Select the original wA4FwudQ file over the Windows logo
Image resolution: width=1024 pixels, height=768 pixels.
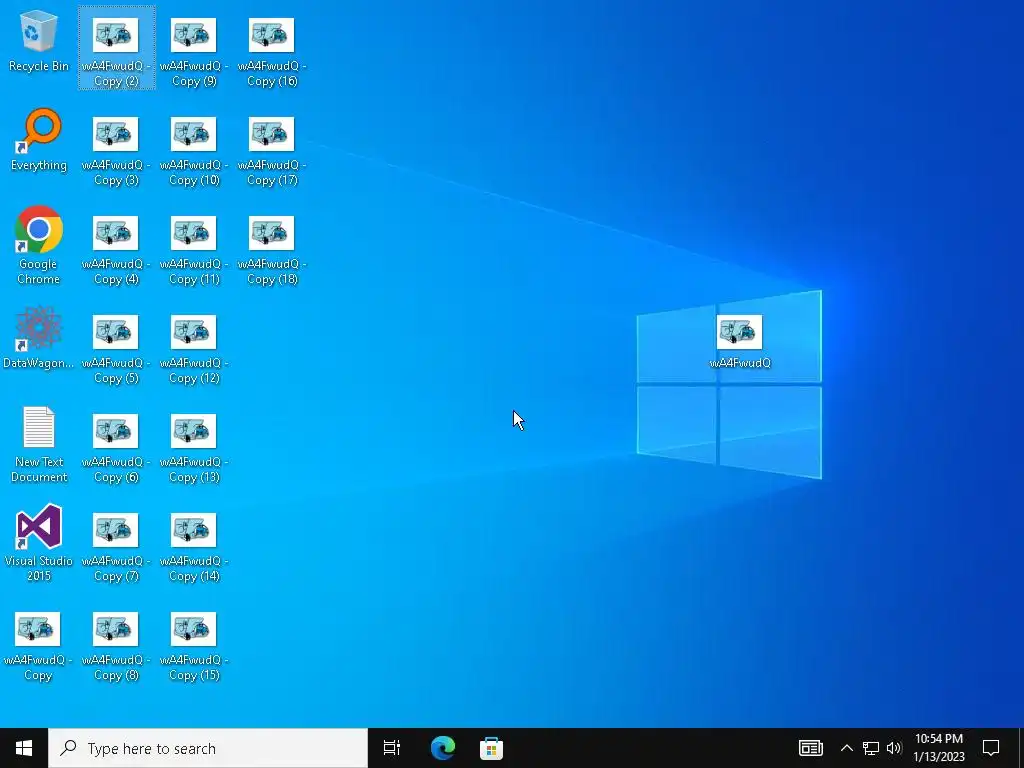tap(740, 342)
